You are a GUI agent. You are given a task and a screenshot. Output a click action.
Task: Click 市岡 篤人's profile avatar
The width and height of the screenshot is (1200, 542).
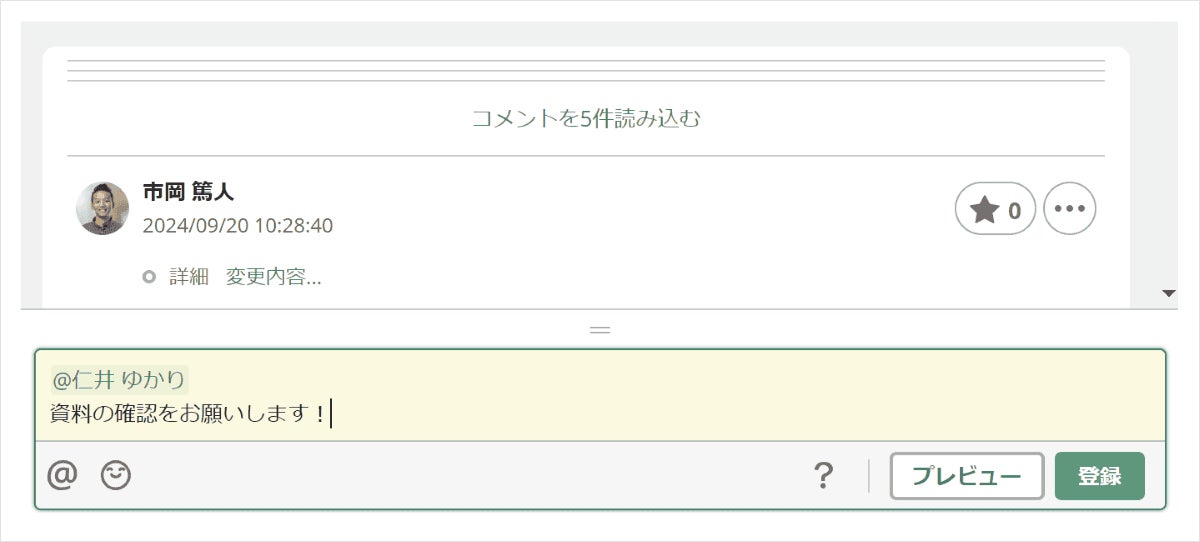coord(103,209)
